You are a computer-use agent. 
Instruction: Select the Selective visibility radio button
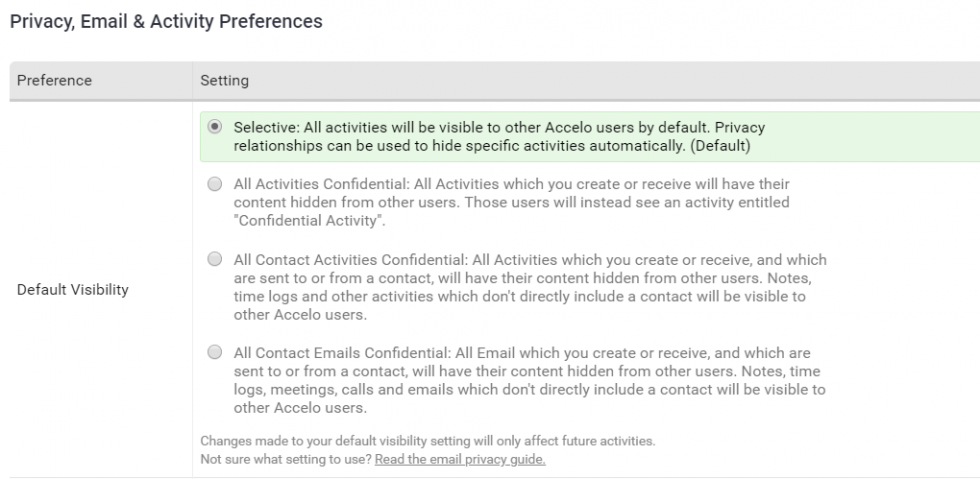coord(215,128)
